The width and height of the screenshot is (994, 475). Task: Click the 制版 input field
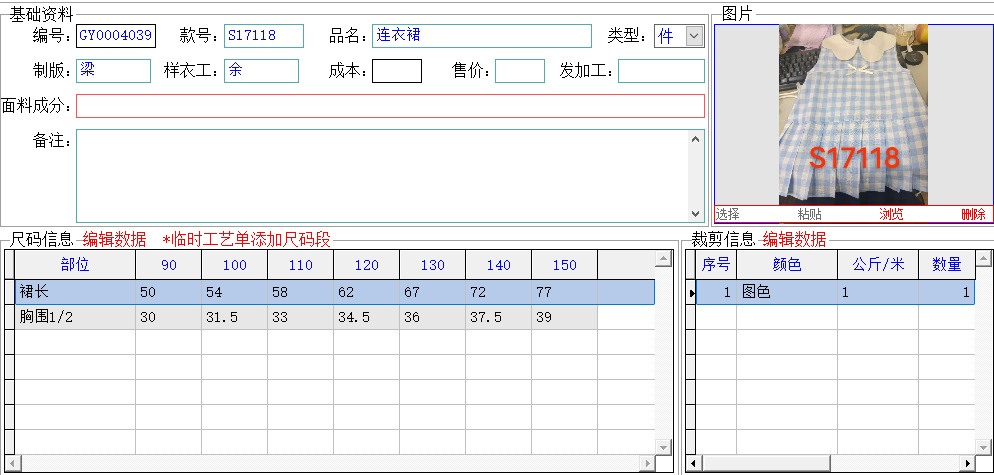pos(113,71)
